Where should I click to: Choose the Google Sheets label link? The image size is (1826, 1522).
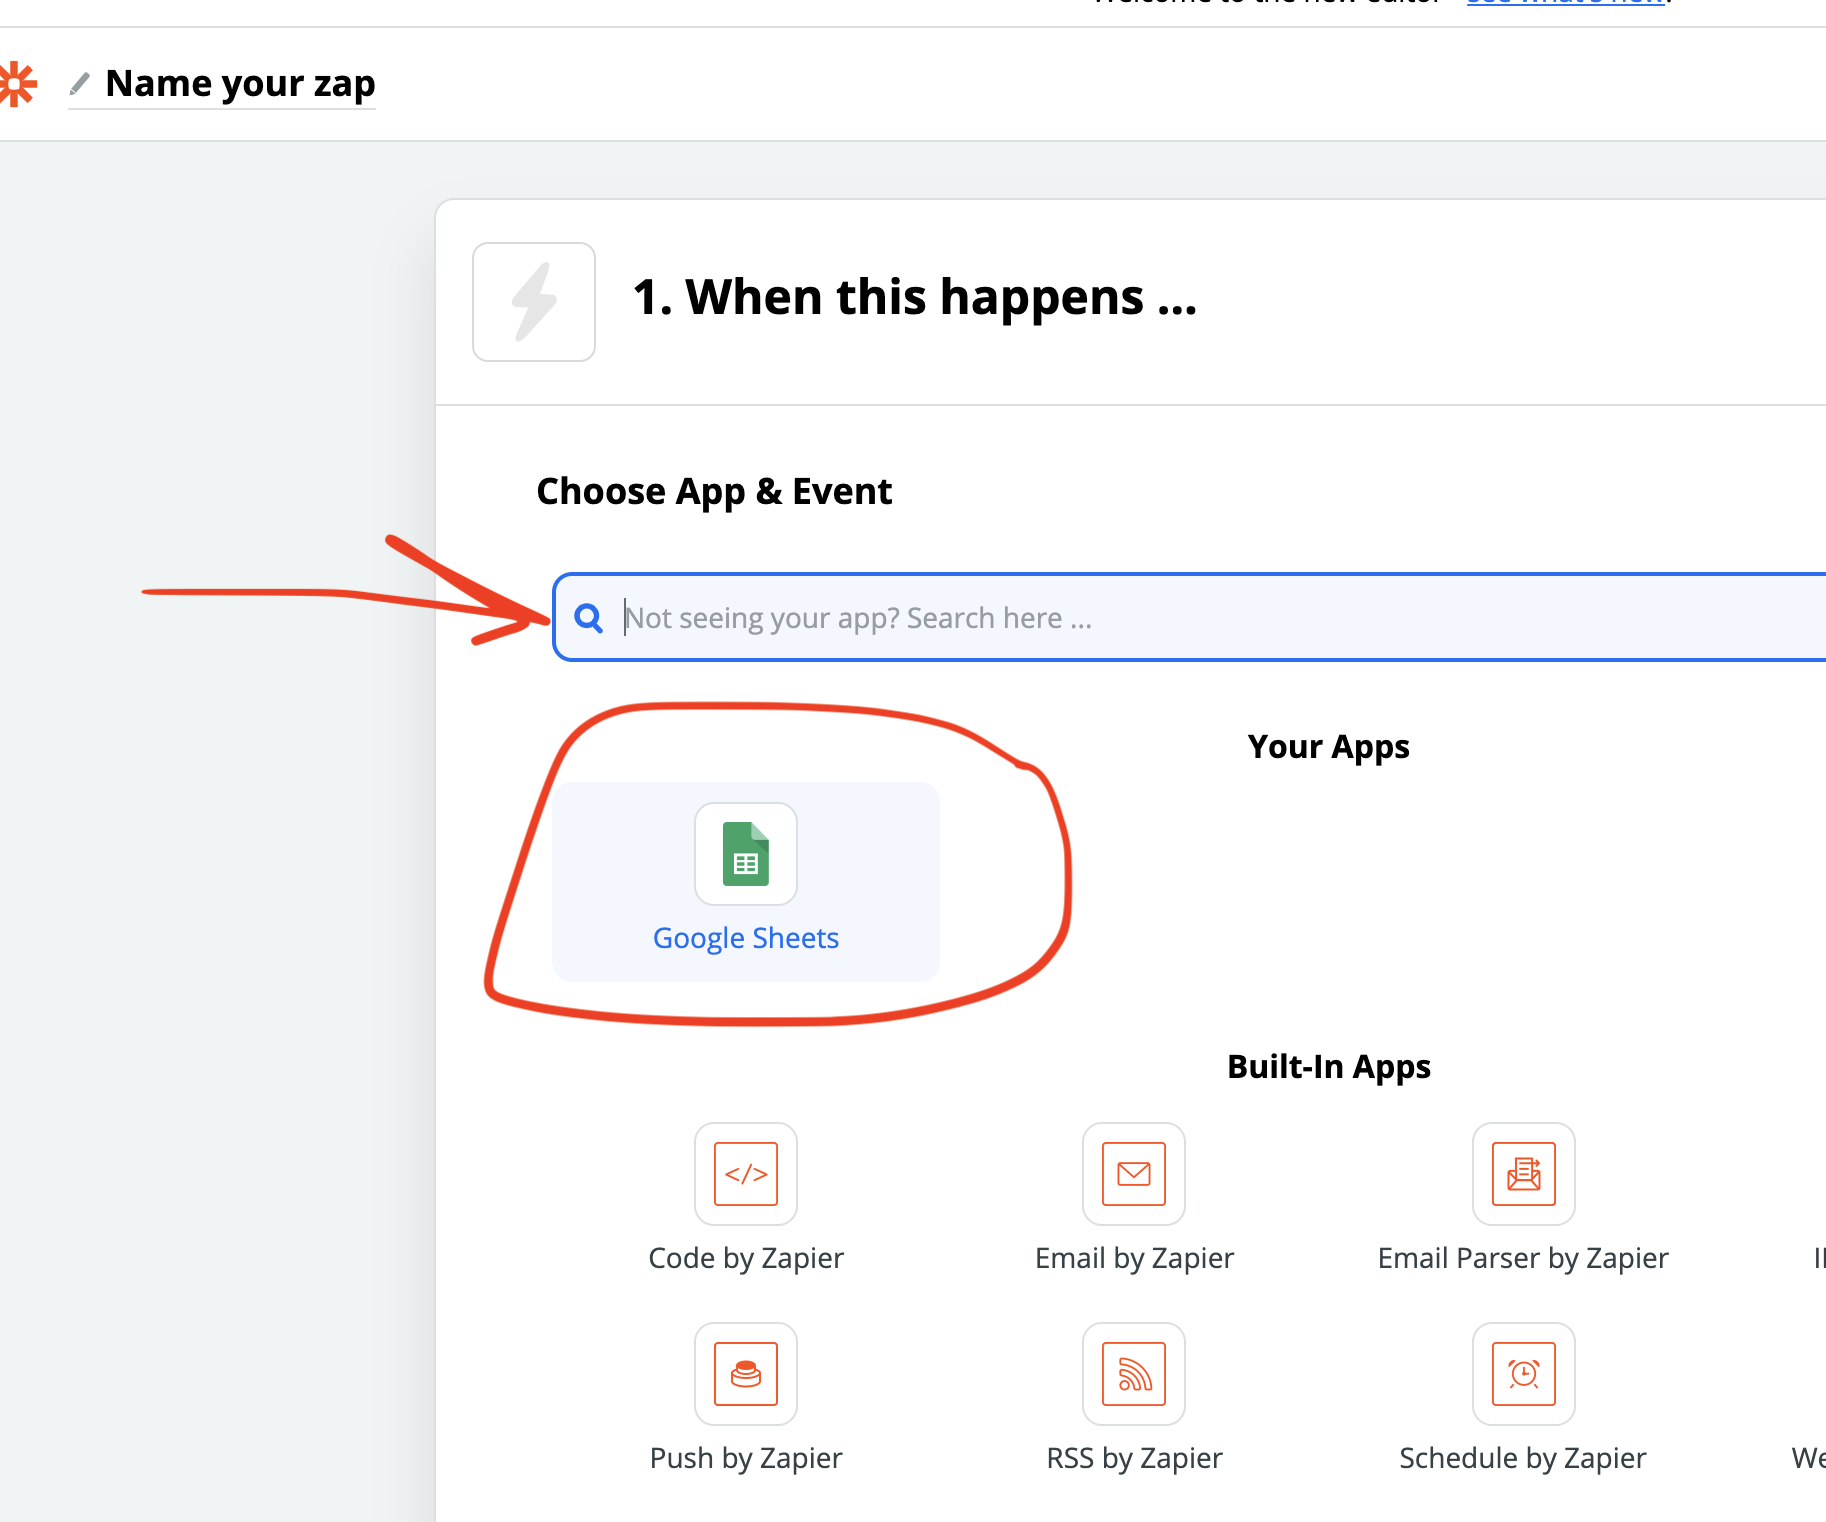pos(746,938)
